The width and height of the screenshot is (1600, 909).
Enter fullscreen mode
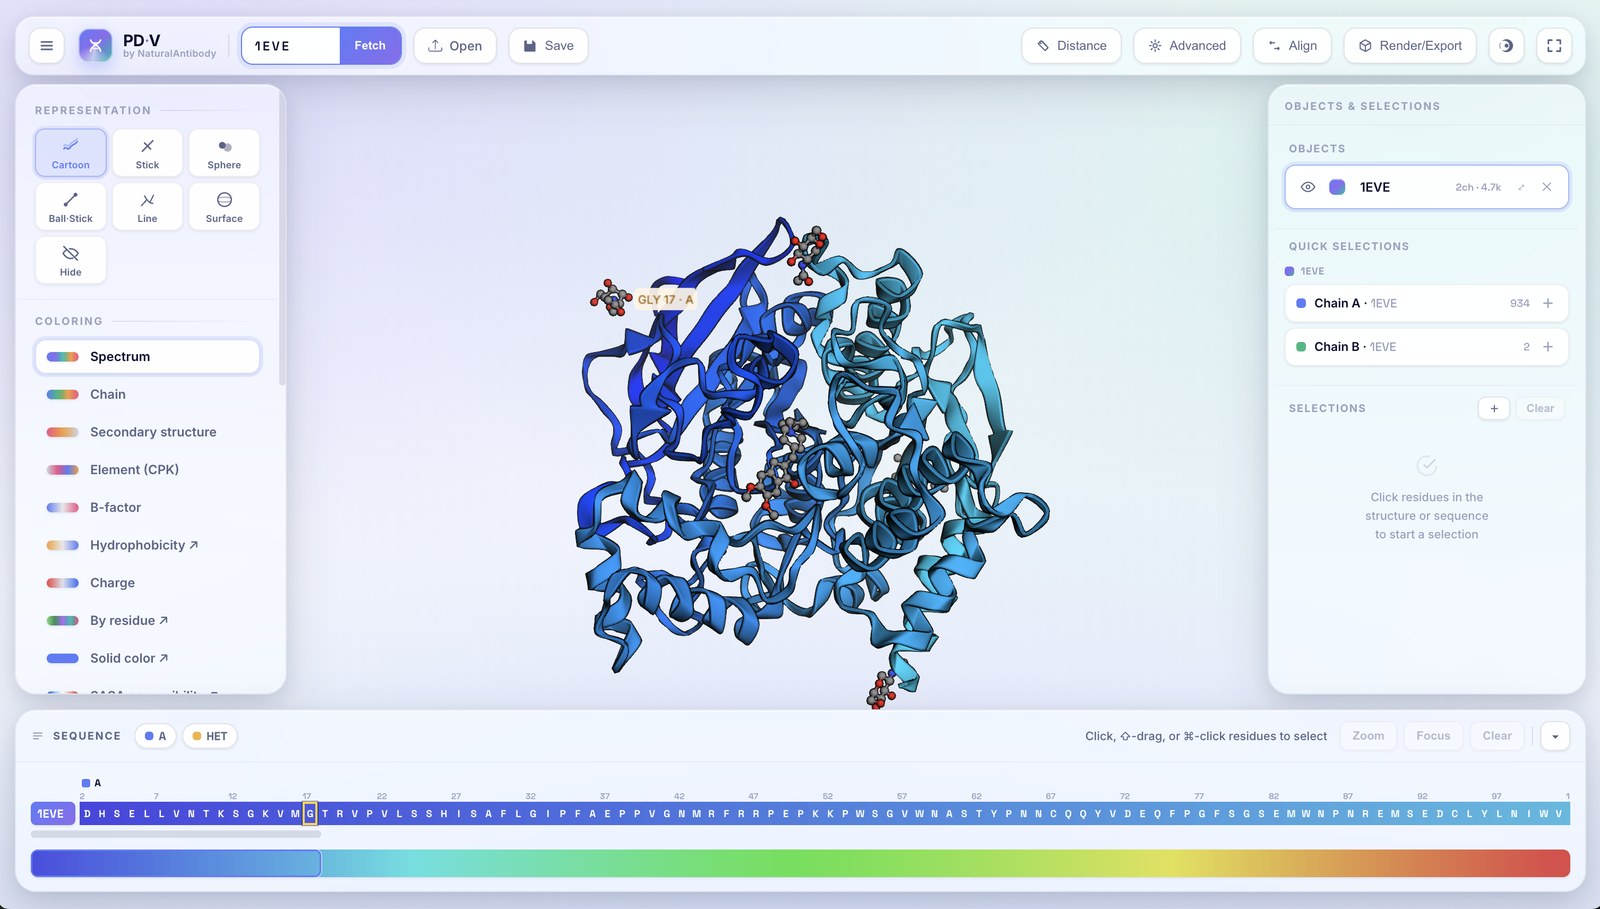point(1554,45)
